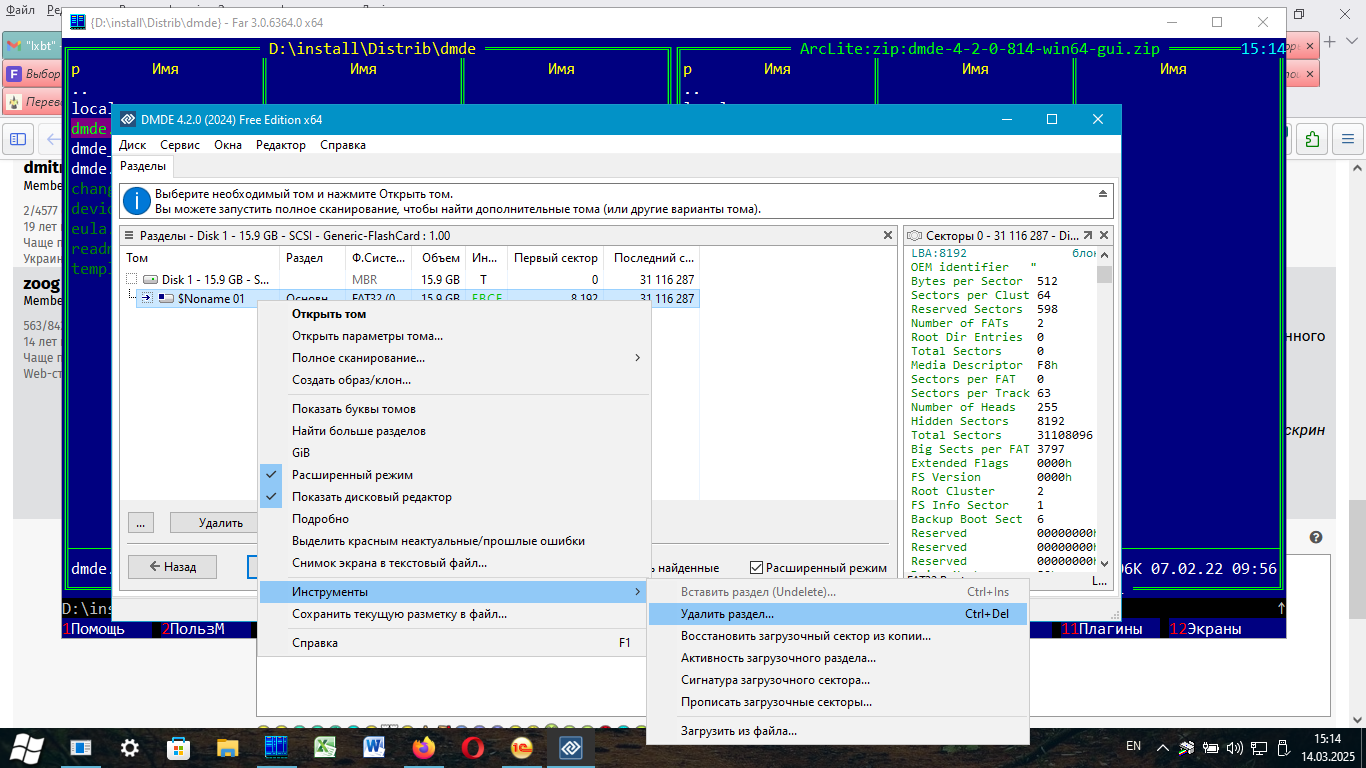Screen dimensions: 1366x768
Task: Toggle the Расширенный режим checkbox at the bottom
Action: click(757, 567)
